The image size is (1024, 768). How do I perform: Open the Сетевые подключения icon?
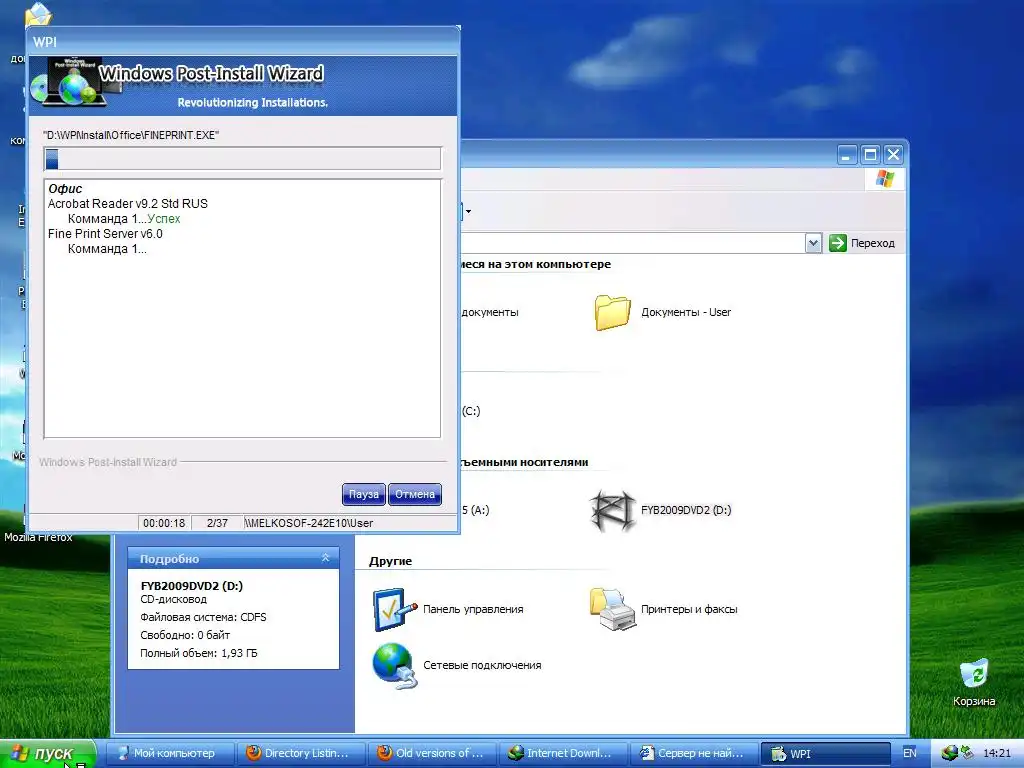click(394, 665)
